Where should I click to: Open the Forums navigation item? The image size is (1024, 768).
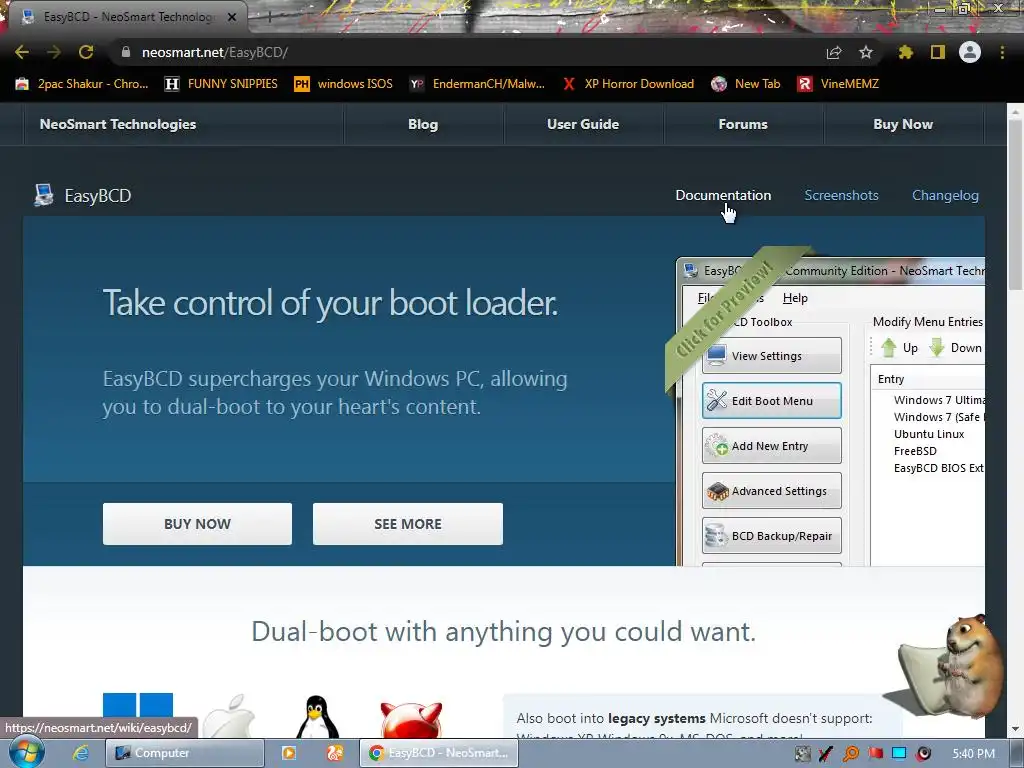(743, 124)
